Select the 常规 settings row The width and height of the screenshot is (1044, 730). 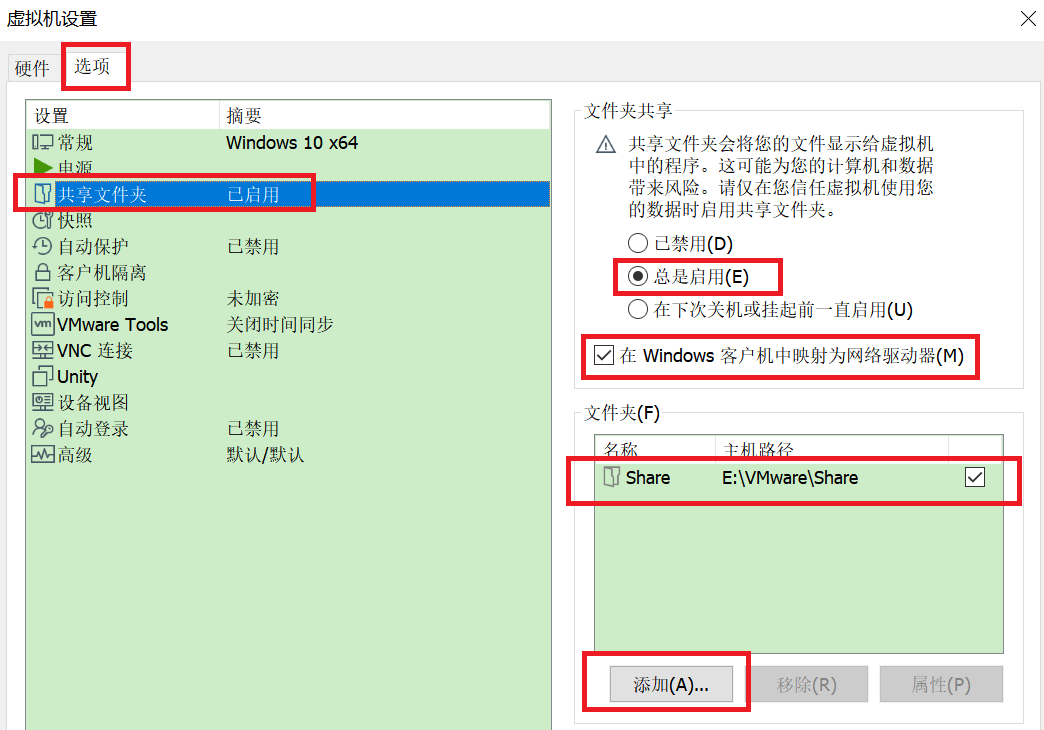(x=288, y=142)
